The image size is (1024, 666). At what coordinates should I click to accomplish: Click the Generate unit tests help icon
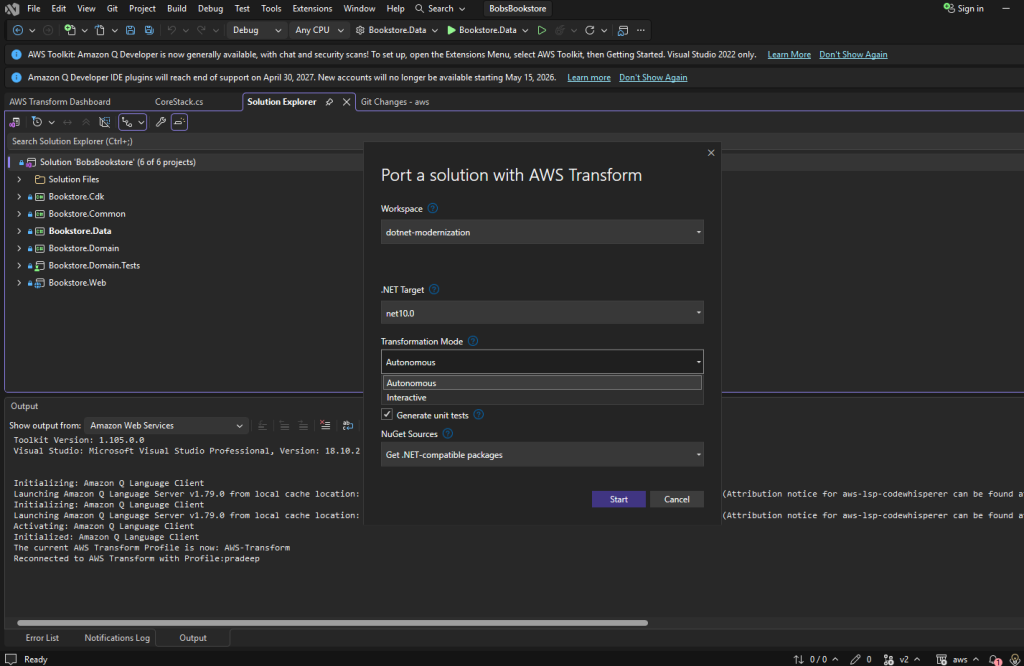pos(478,415)
